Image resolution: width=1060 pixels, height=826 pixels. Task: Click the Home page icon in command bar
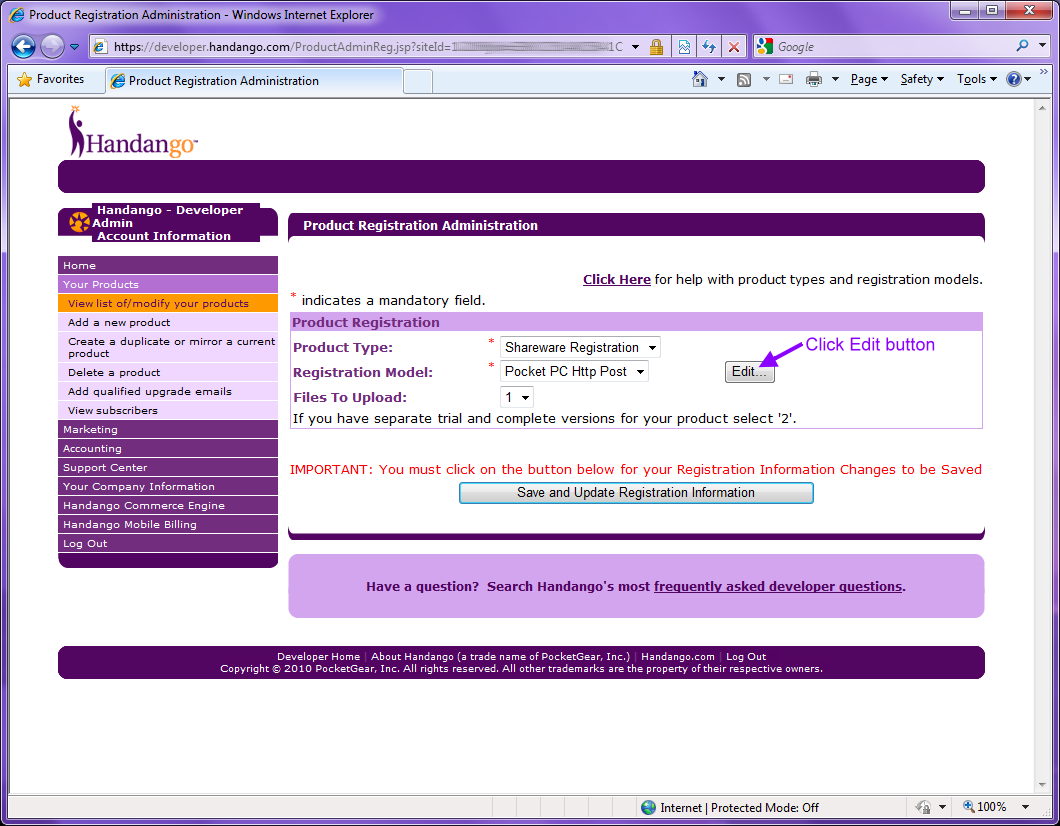click(700, 79)
